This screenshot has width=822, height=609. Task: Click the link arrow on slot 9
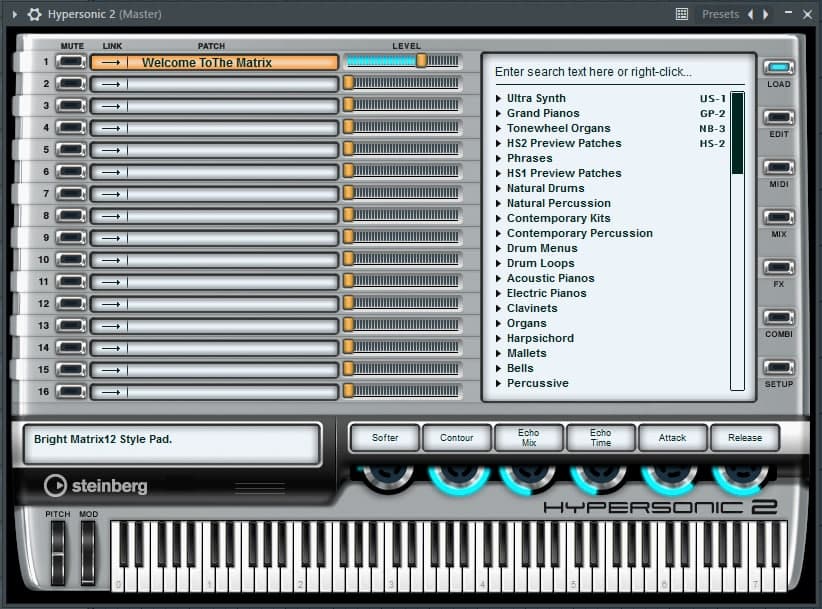click(110, 238)
